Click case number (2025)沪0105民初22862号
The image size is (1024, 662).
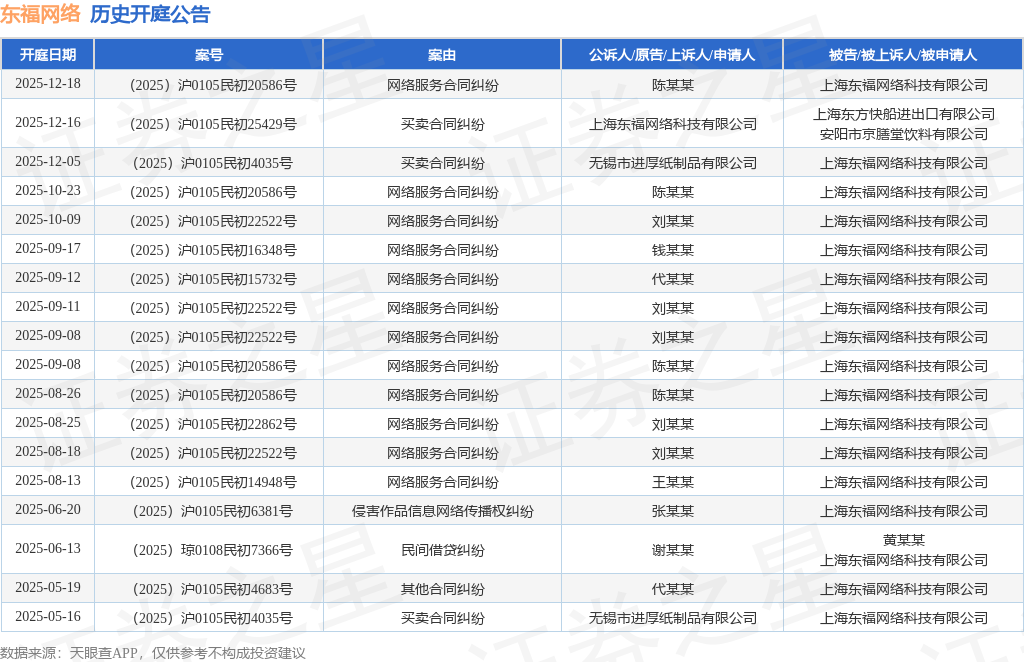click(x=213, y=424)
